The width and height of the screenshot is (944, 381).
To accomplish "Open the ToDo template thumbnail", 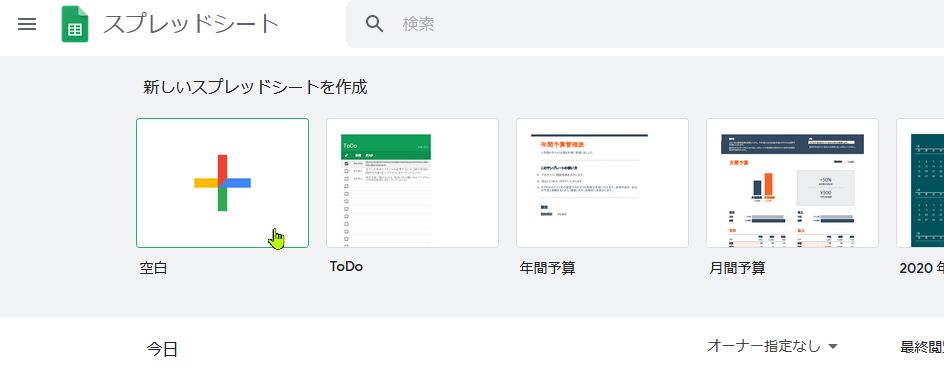I will (x=412, y=183).
